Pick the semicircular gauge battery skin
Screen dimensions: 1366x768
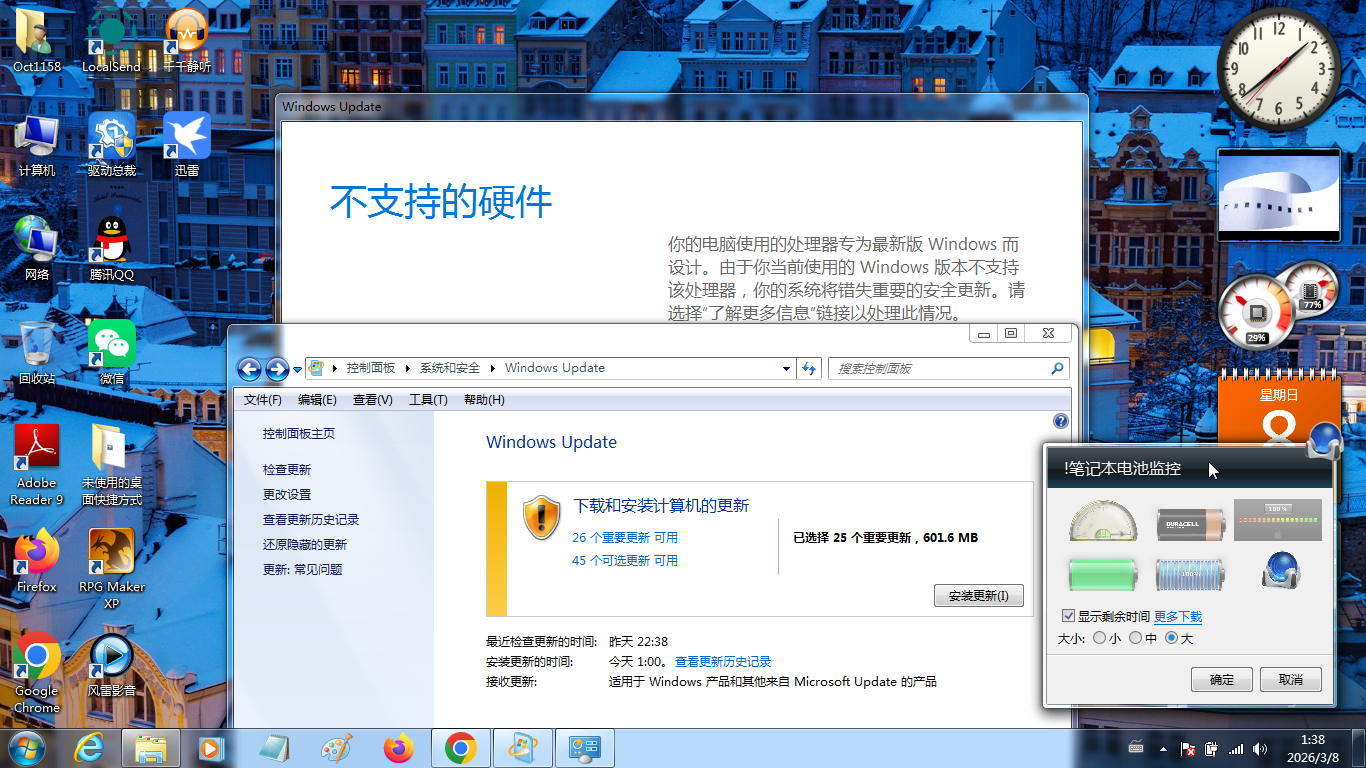click(x=1103, y=522)
